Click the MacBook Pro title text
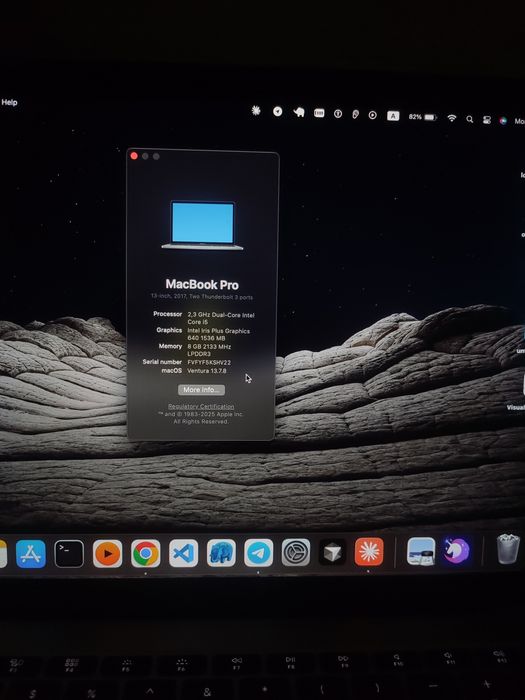 pyautogui.click(x=202, y=284)
